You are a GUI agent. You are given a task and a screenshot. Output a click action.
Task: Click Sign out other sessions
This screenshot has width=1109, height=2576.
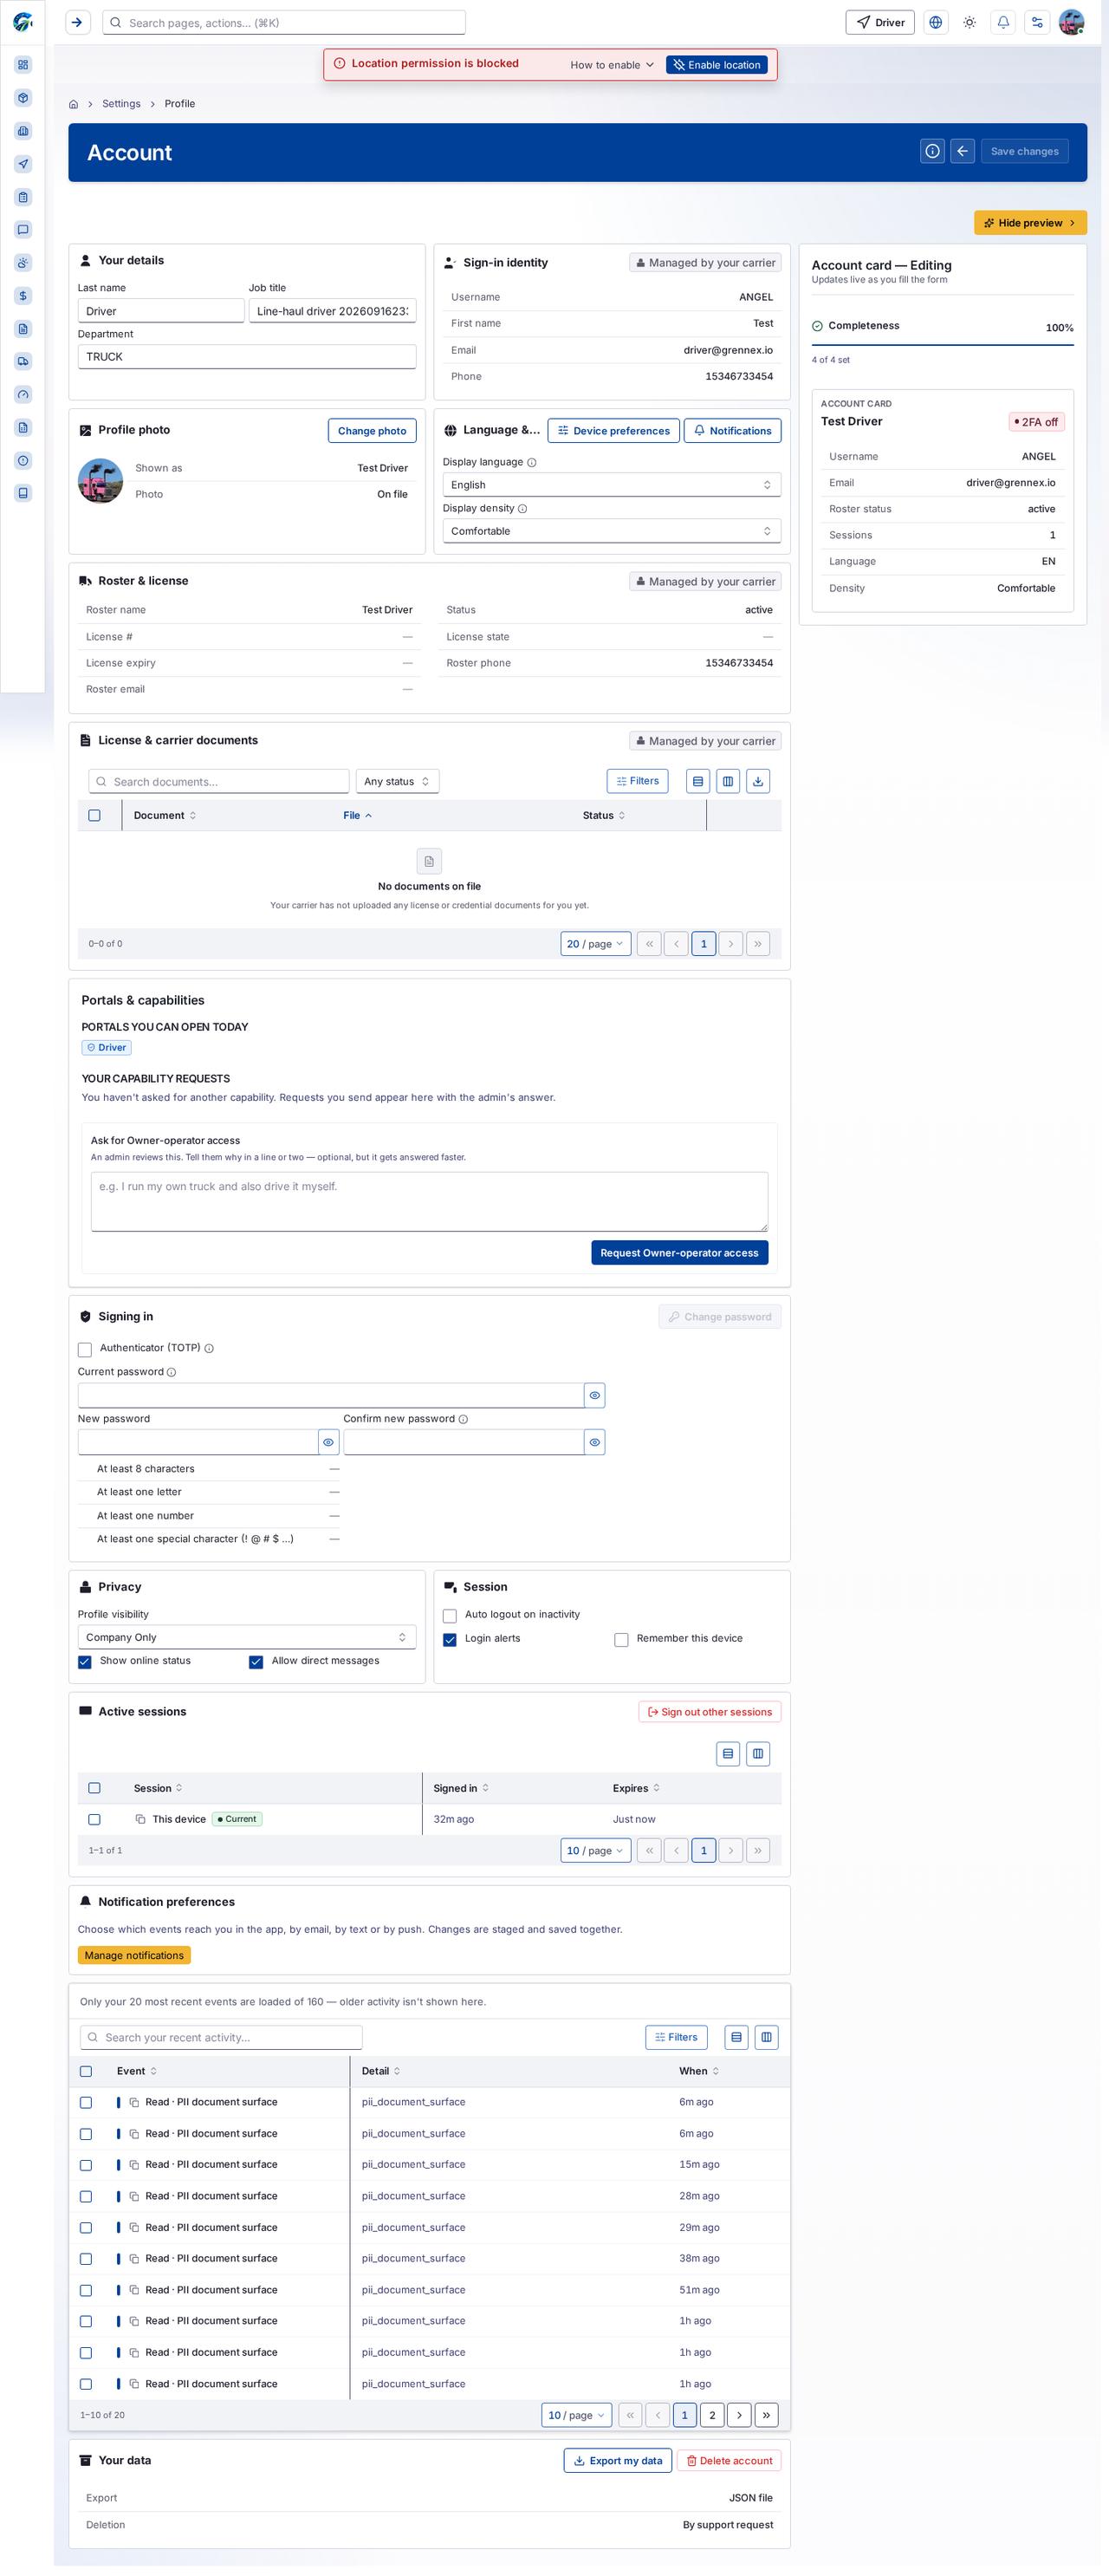(710, 1712)
